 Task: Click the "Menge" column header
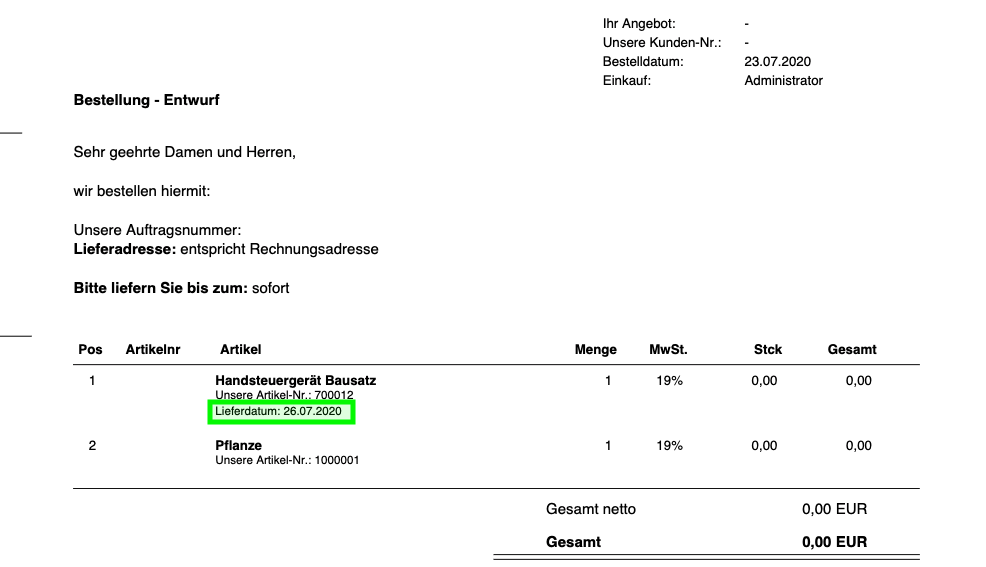(x=595, y=350)
